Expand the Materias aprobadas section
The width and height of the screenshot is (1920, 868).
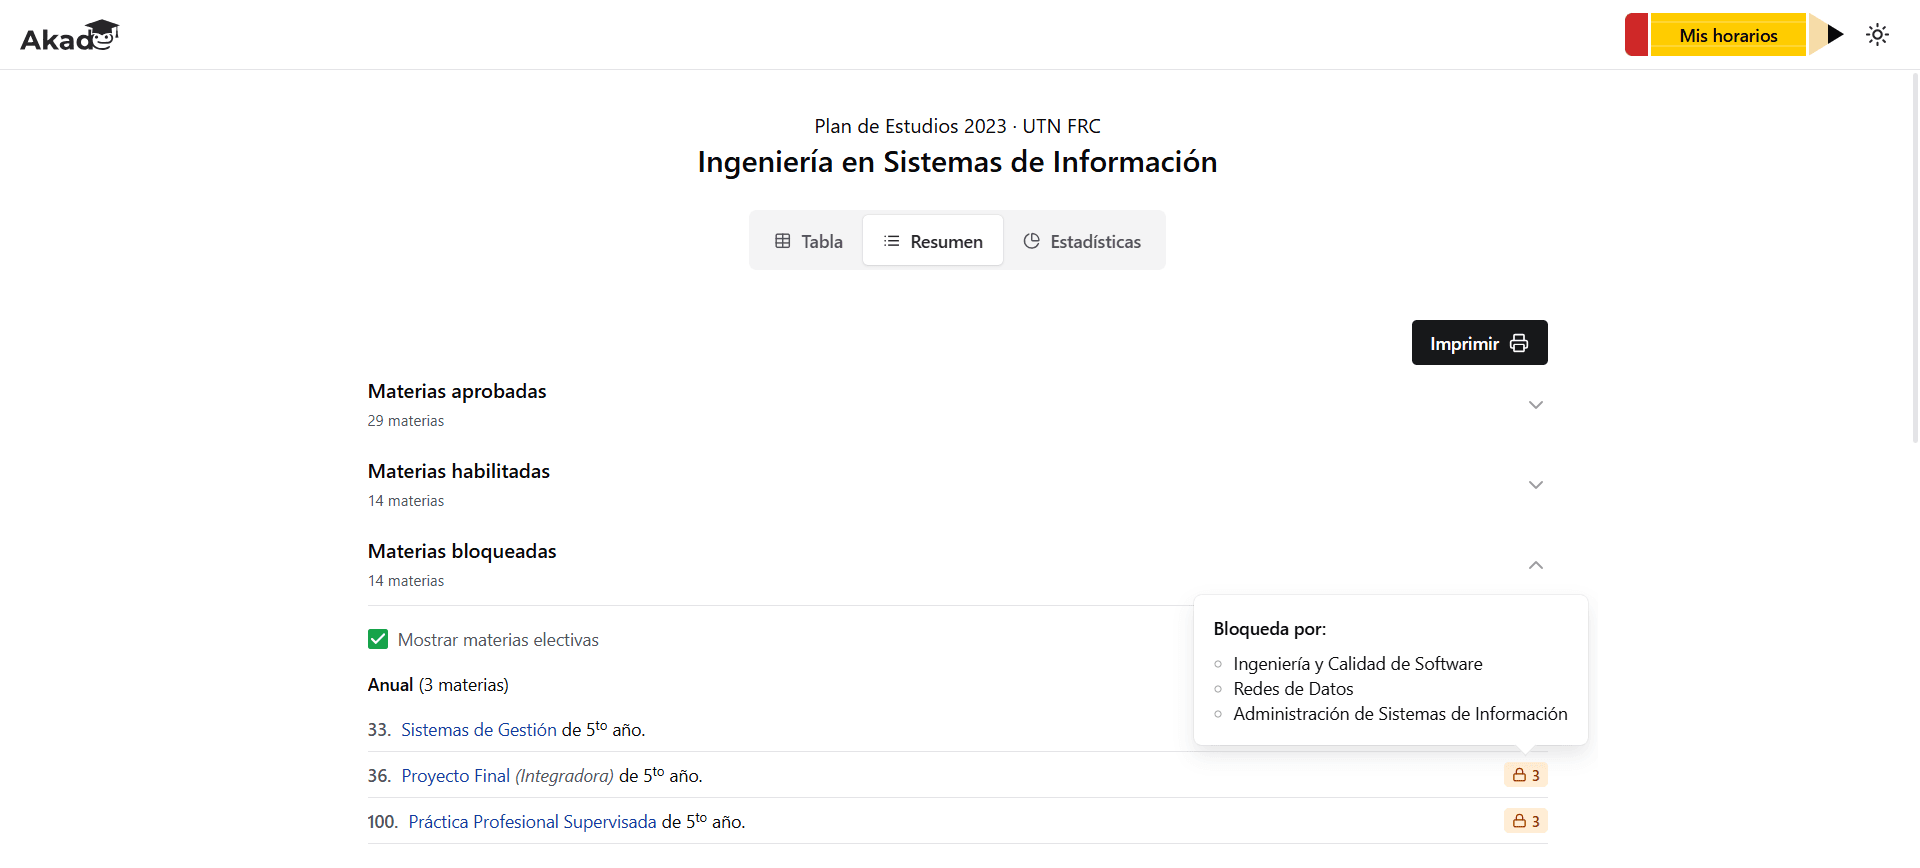click(957, 405)
